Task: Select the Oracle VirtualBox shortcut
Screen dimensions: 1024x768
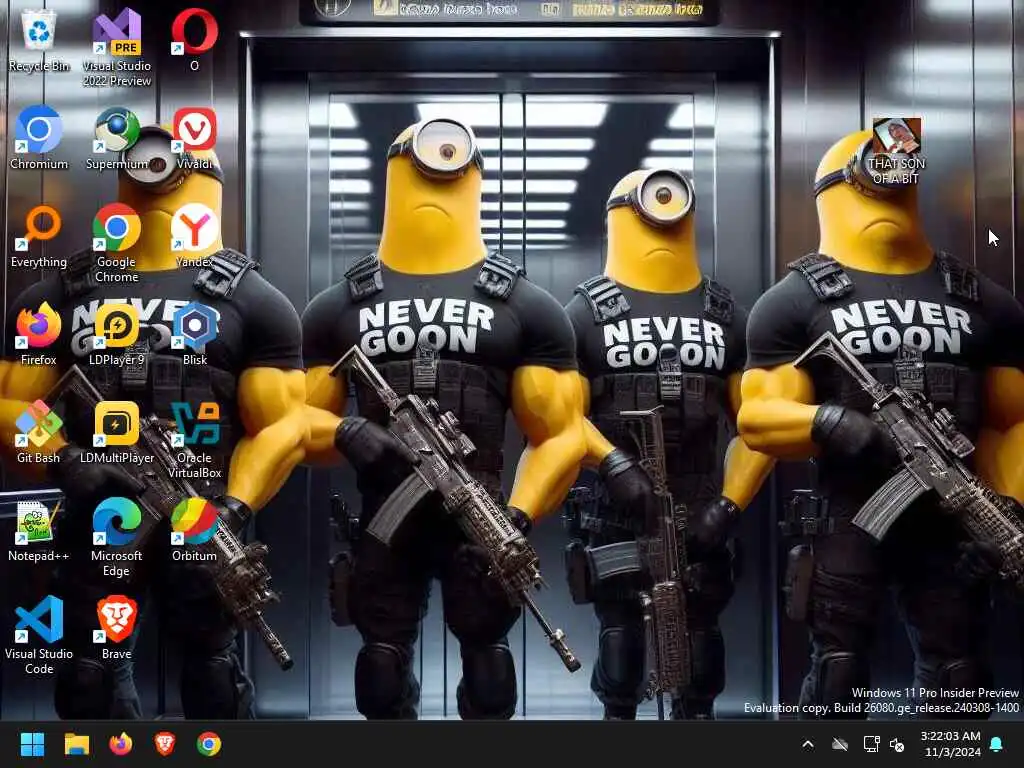Action: pyautogui.click(x=194, y=440)
